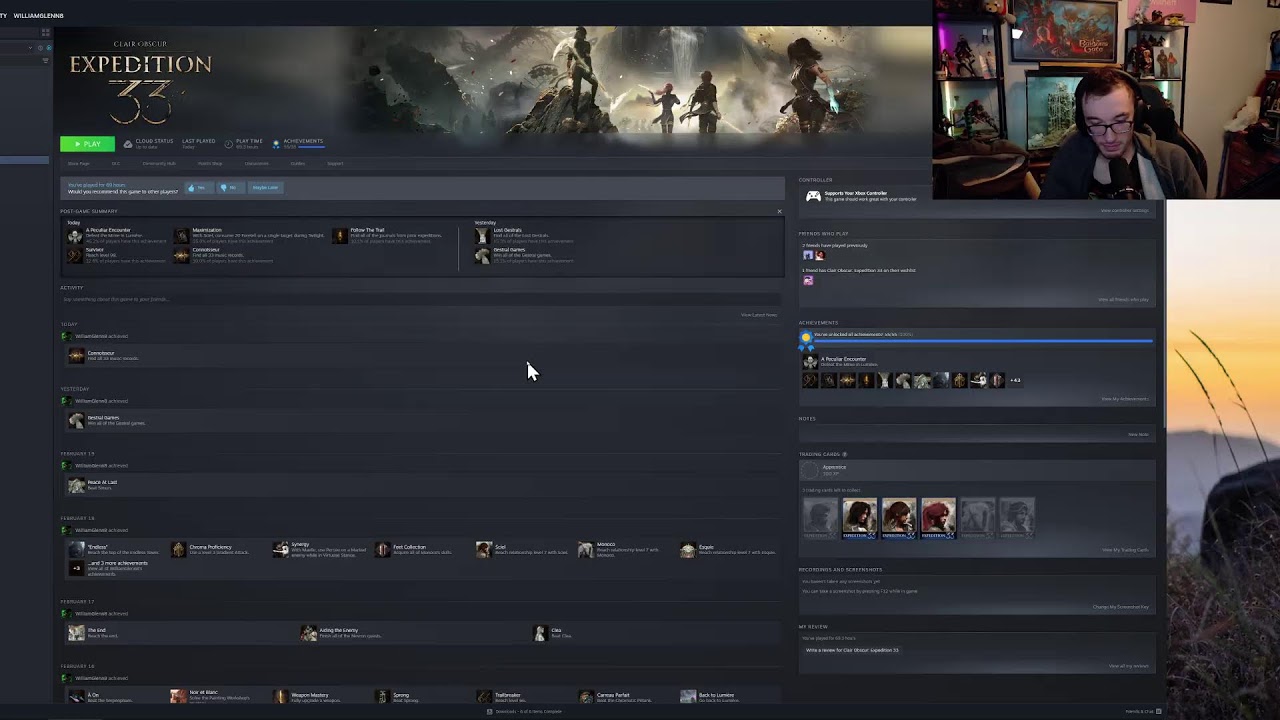Image resolution: width=1280 pixels, height=720 pixels.
Task: Click Gestral Games icon in Post-Game Summary
Action: pos(482,255)
